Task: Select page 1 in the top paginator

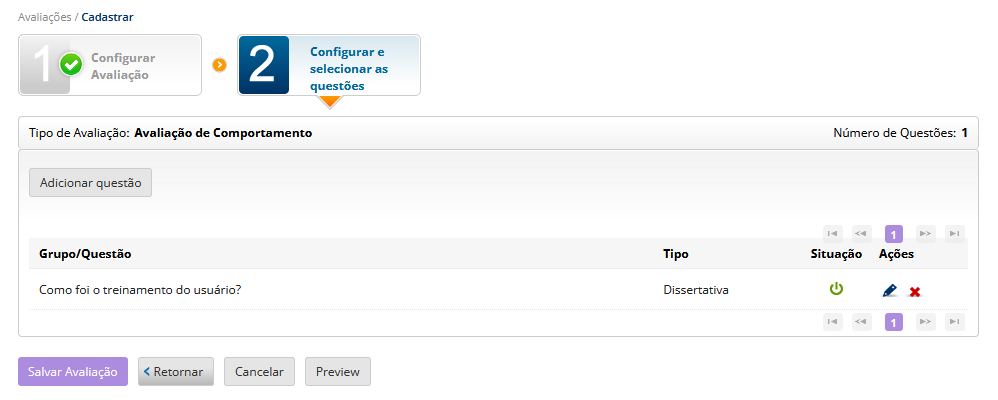Action: pyautogui.click(x=894, y=234)
